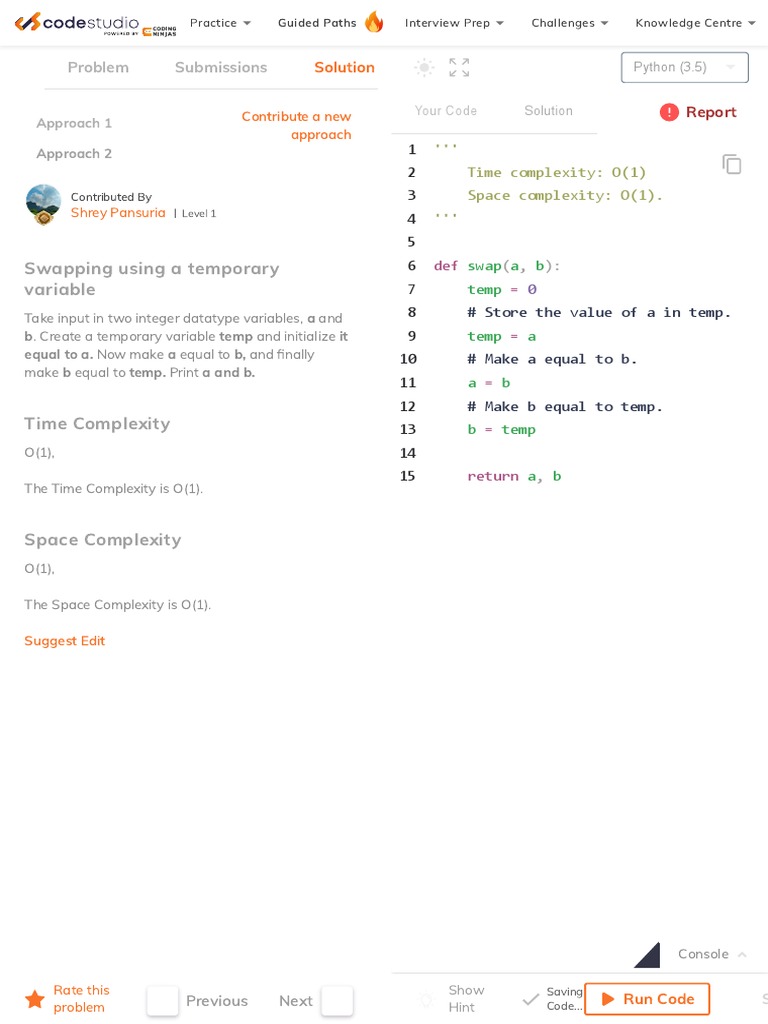Click the Show Hint bulb icon
The height and width of the screenshot is (1024, 768).
click(x=426, y=999)
